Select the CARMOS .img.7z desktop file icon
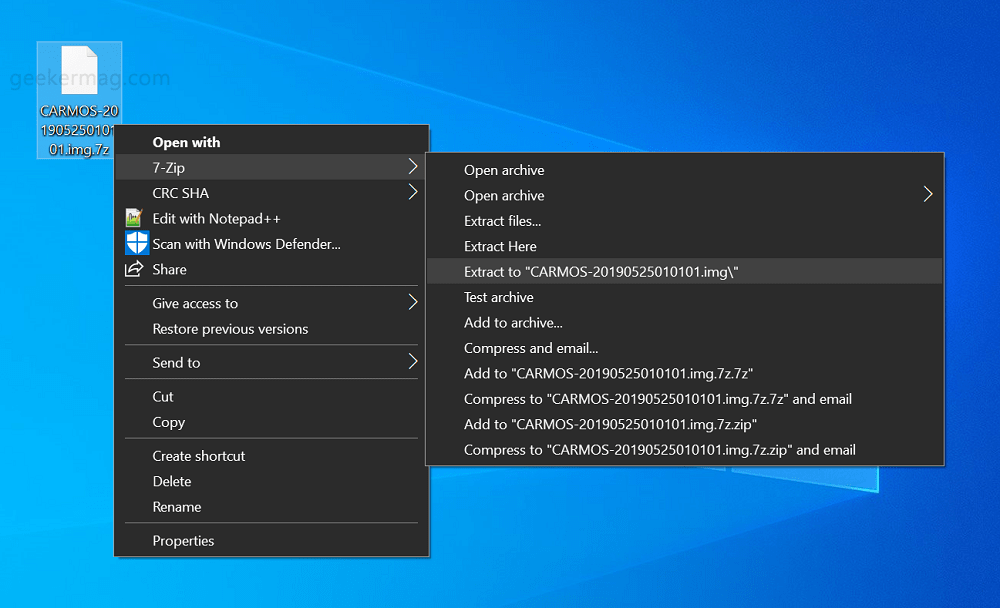The image size is (1000, 608). [79, 100]
